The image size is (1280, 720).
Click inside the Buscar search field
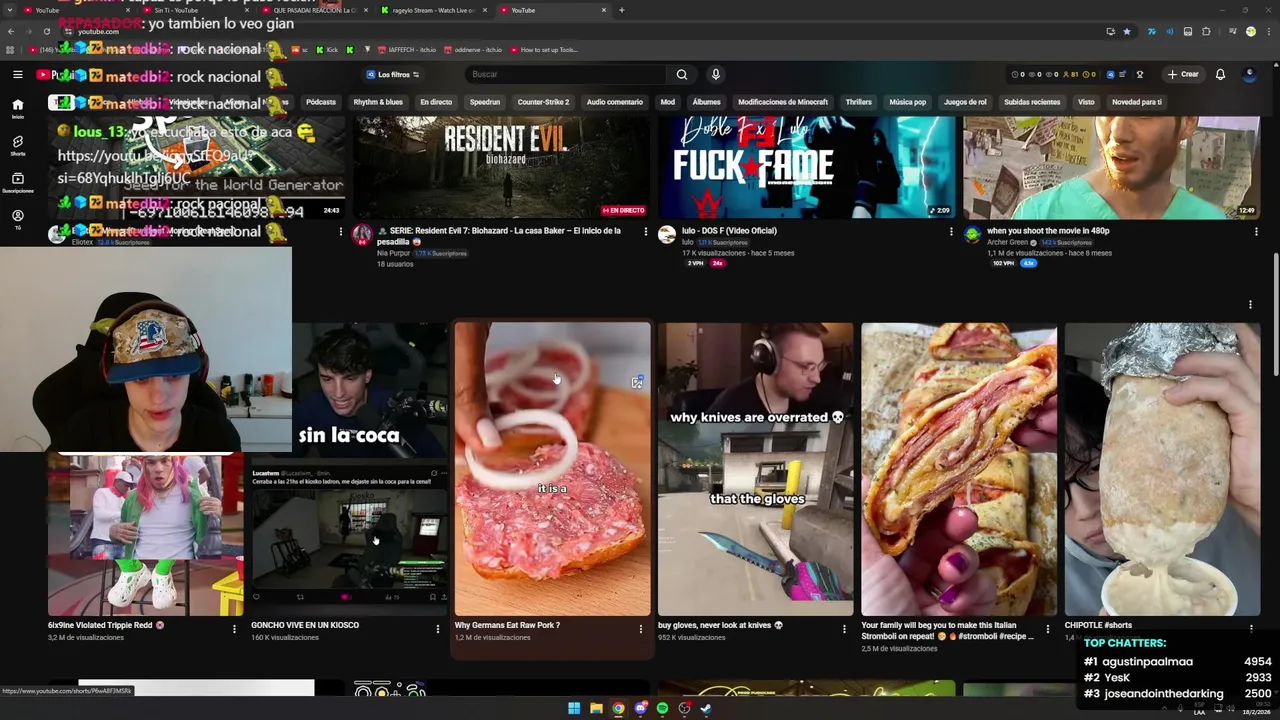565,74
